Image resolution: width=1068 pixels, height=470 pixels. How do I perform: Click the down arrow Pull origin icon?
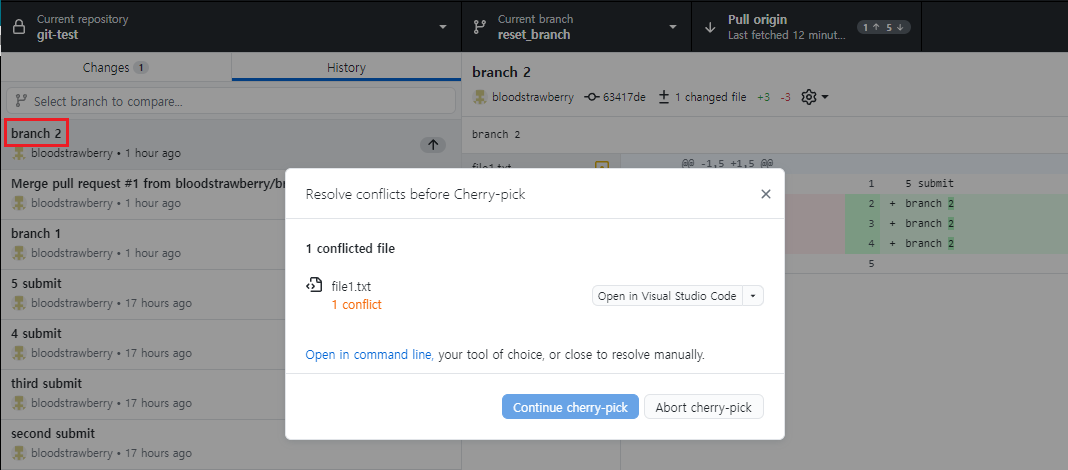point(710,27)
